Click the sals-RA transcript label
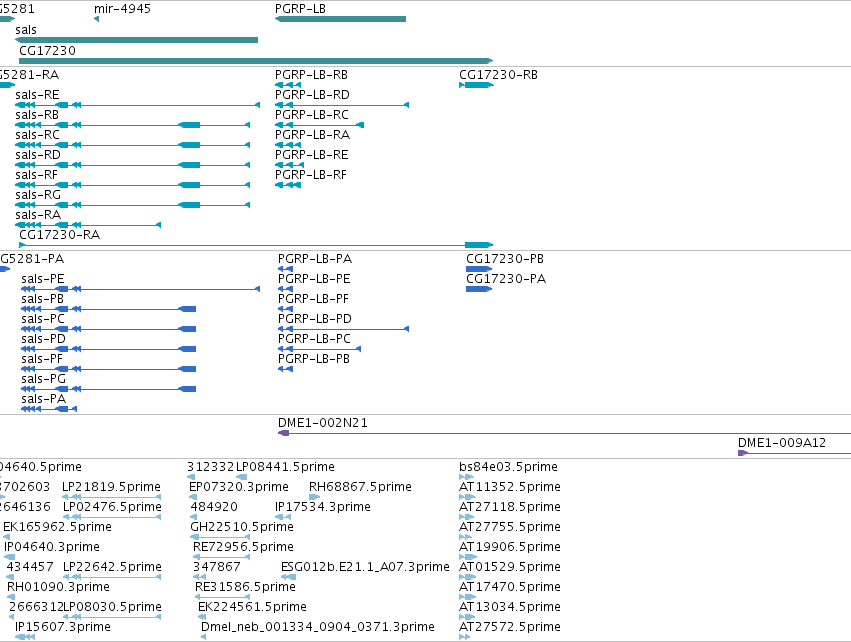The height and width of the screenshot is (642, 851). [x=38, y=215]
